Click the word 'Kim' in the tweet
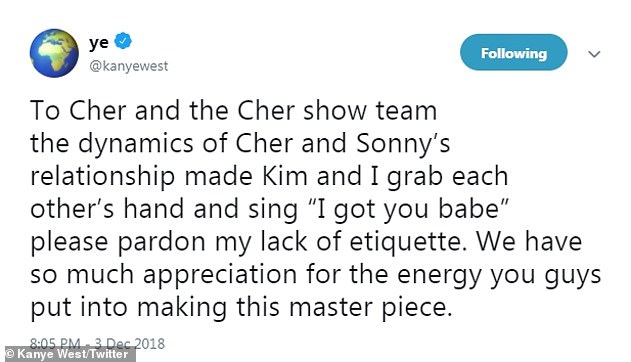631x362 pixels. coord(285,176)
